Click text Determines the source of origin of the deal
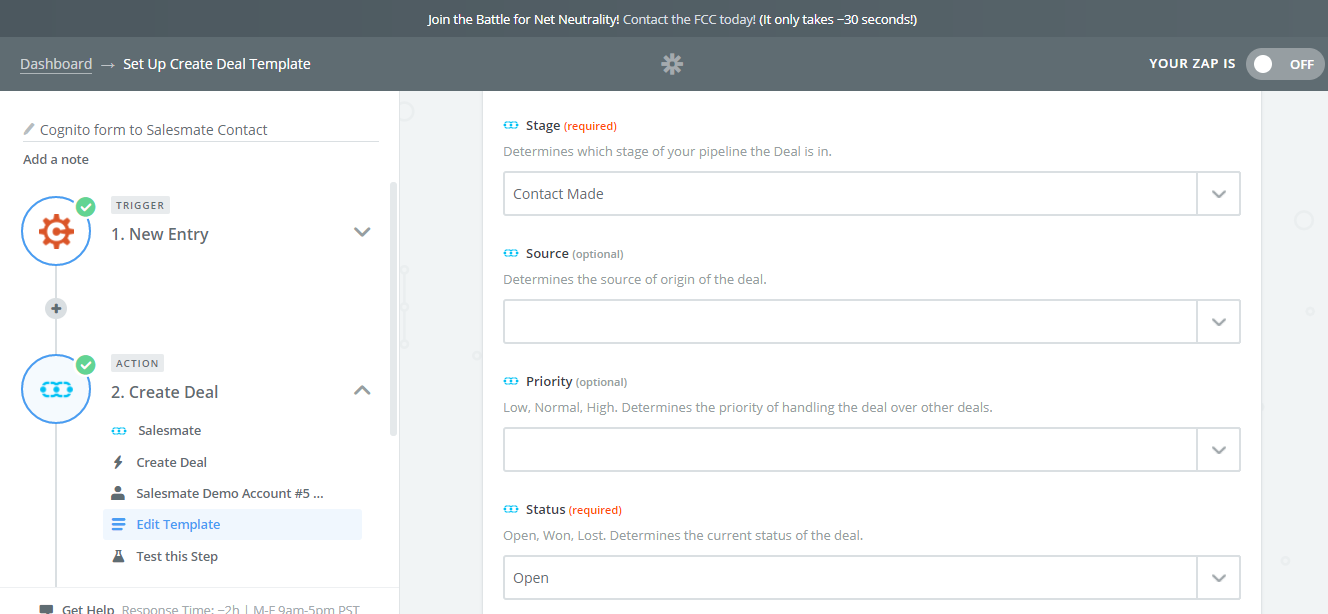This screenshot has width=1328, height=614. tap(635, 279)
